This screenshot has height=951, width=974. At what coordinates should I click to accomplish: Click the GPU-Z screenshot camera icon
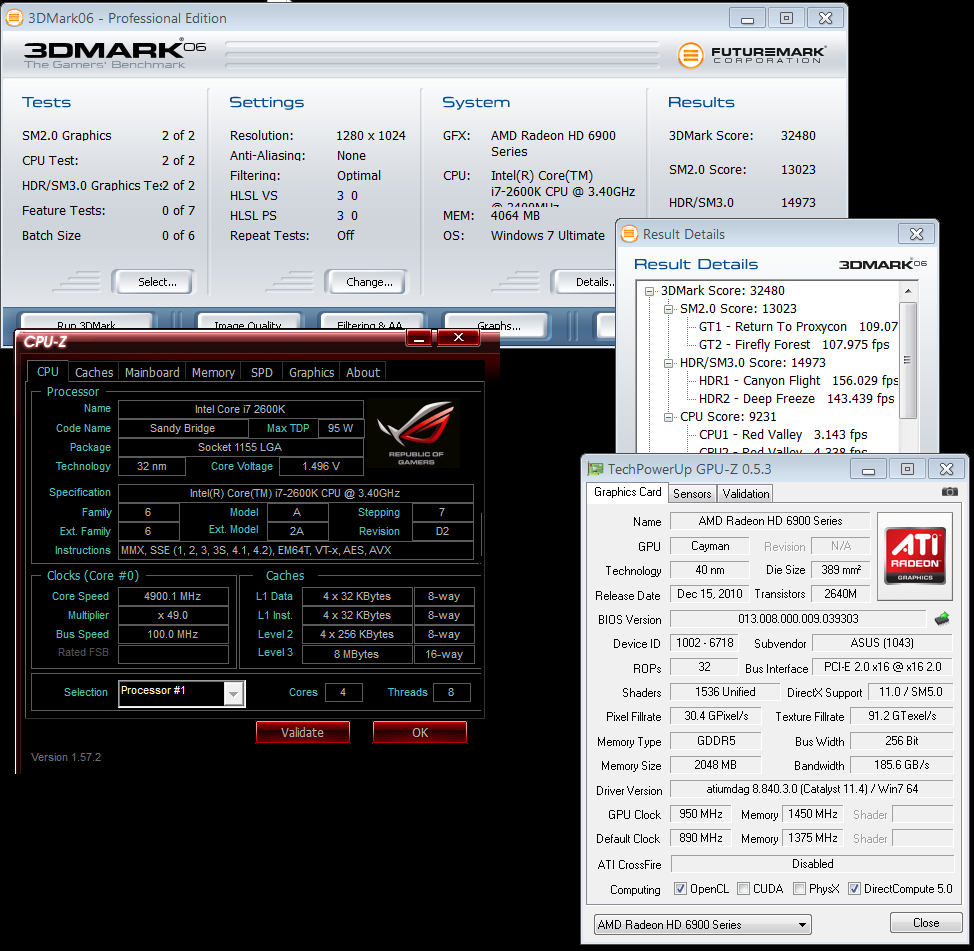click(x=949, y=492)
